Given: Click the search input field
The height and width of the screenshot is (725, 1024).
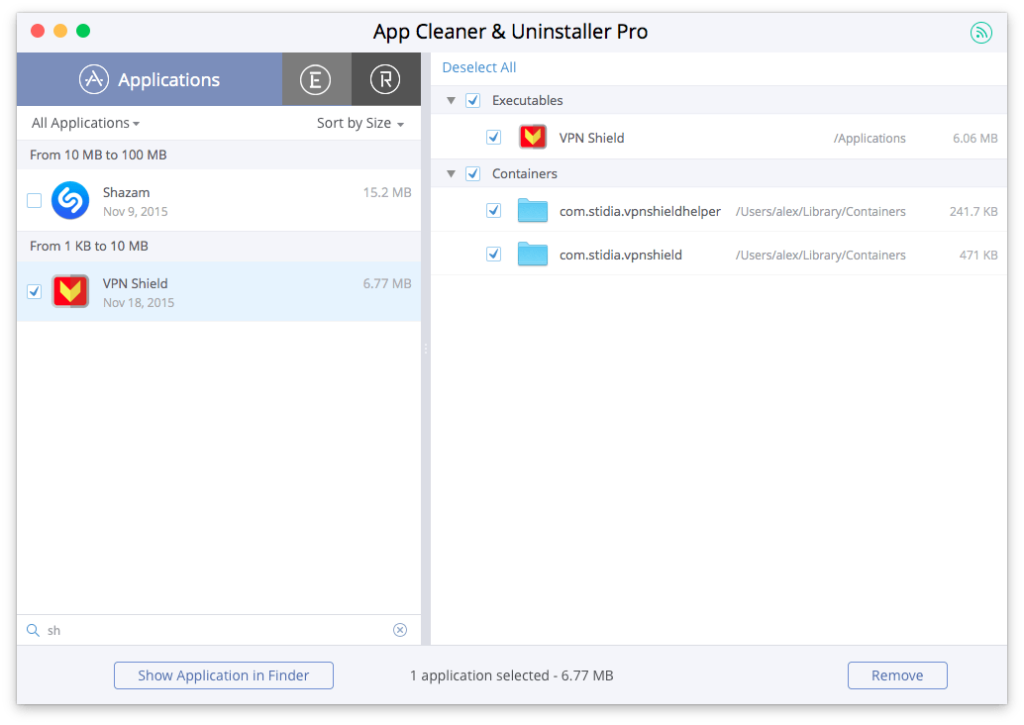Looking at the screenshot, I should coord(219,630).
